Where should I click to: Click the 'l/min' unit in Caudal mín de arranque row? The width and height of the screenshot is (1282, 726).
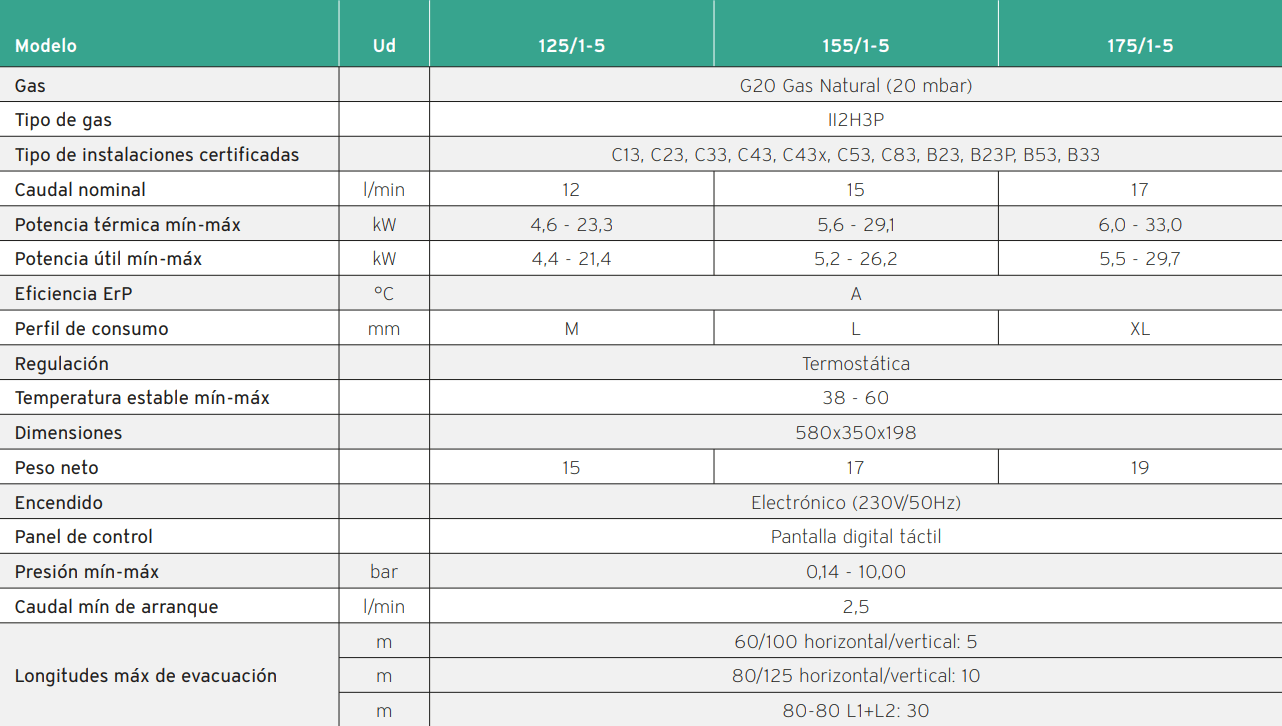(x=384, y=607)
